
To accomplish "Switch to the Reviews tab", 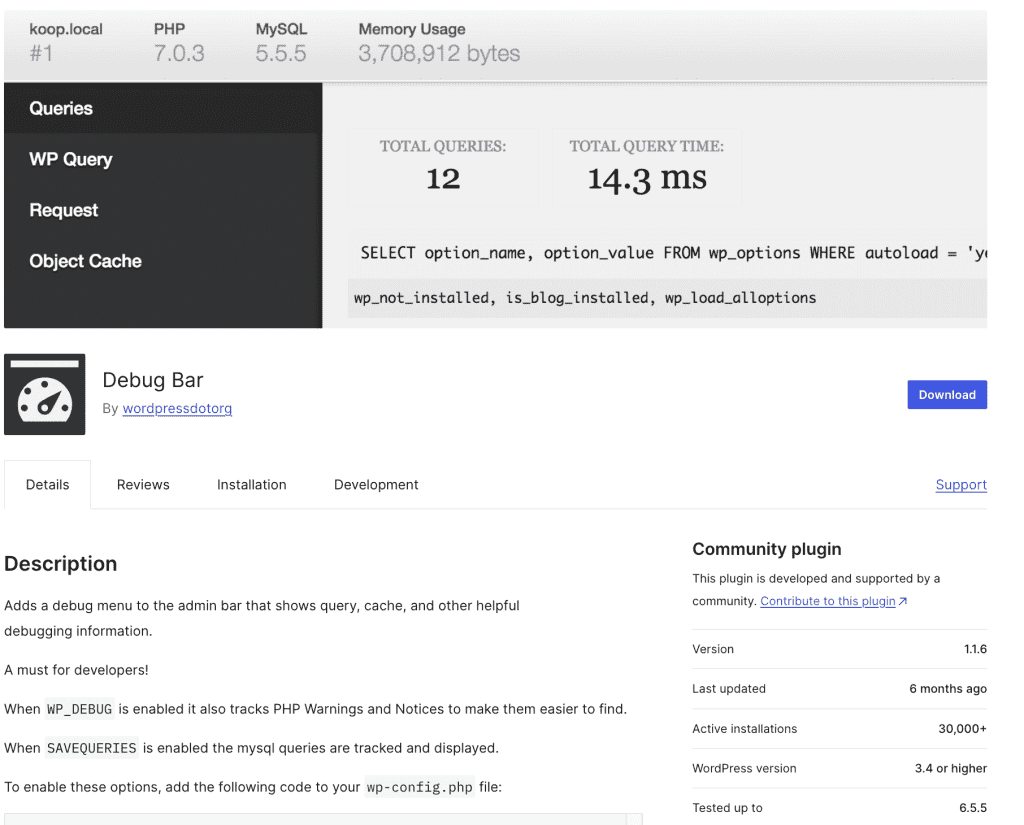I will click(x=143, y=485).
